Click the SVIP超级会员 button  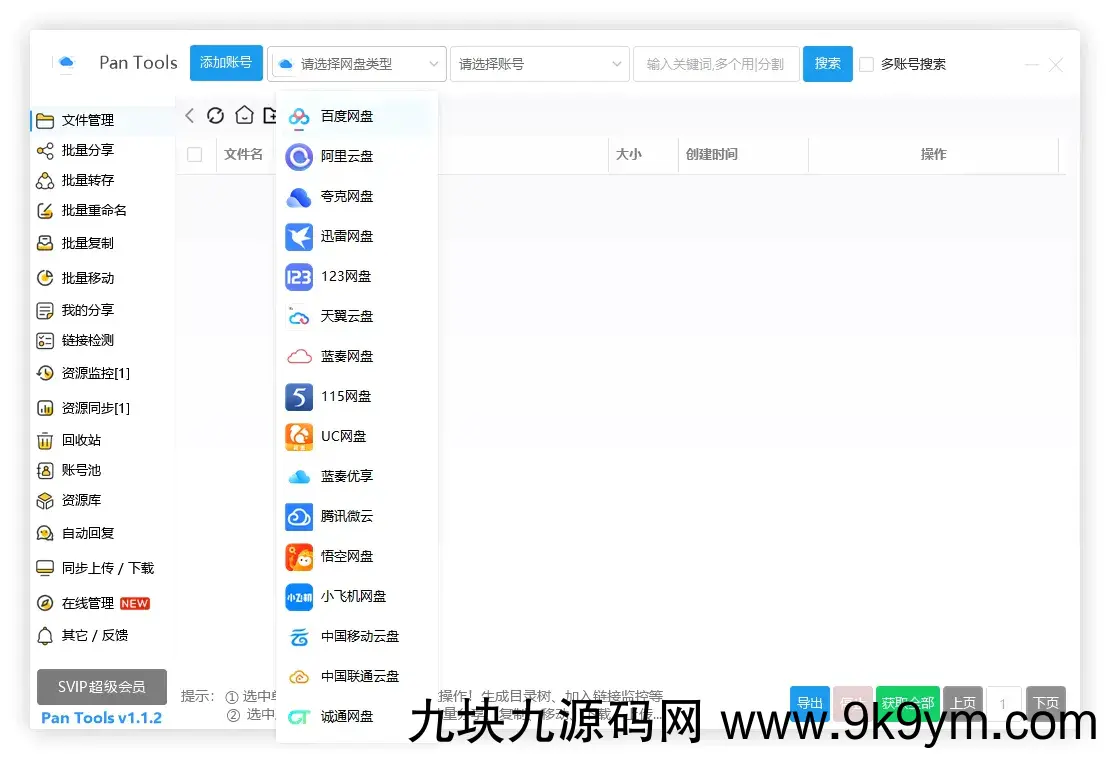[102, 687]
